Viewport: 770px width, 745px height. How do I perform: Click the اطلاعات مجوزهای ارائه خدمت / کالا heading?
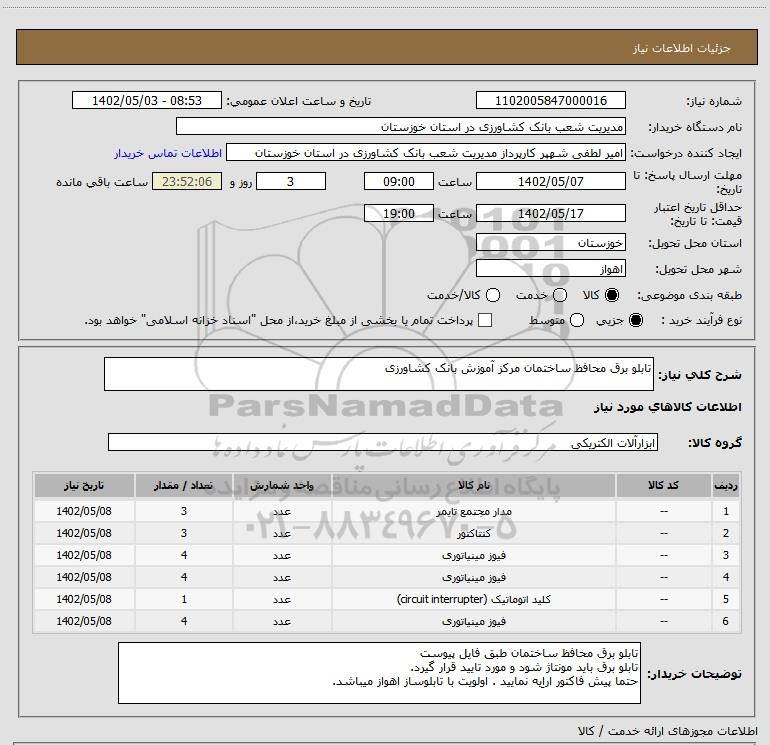click(668, 731)
